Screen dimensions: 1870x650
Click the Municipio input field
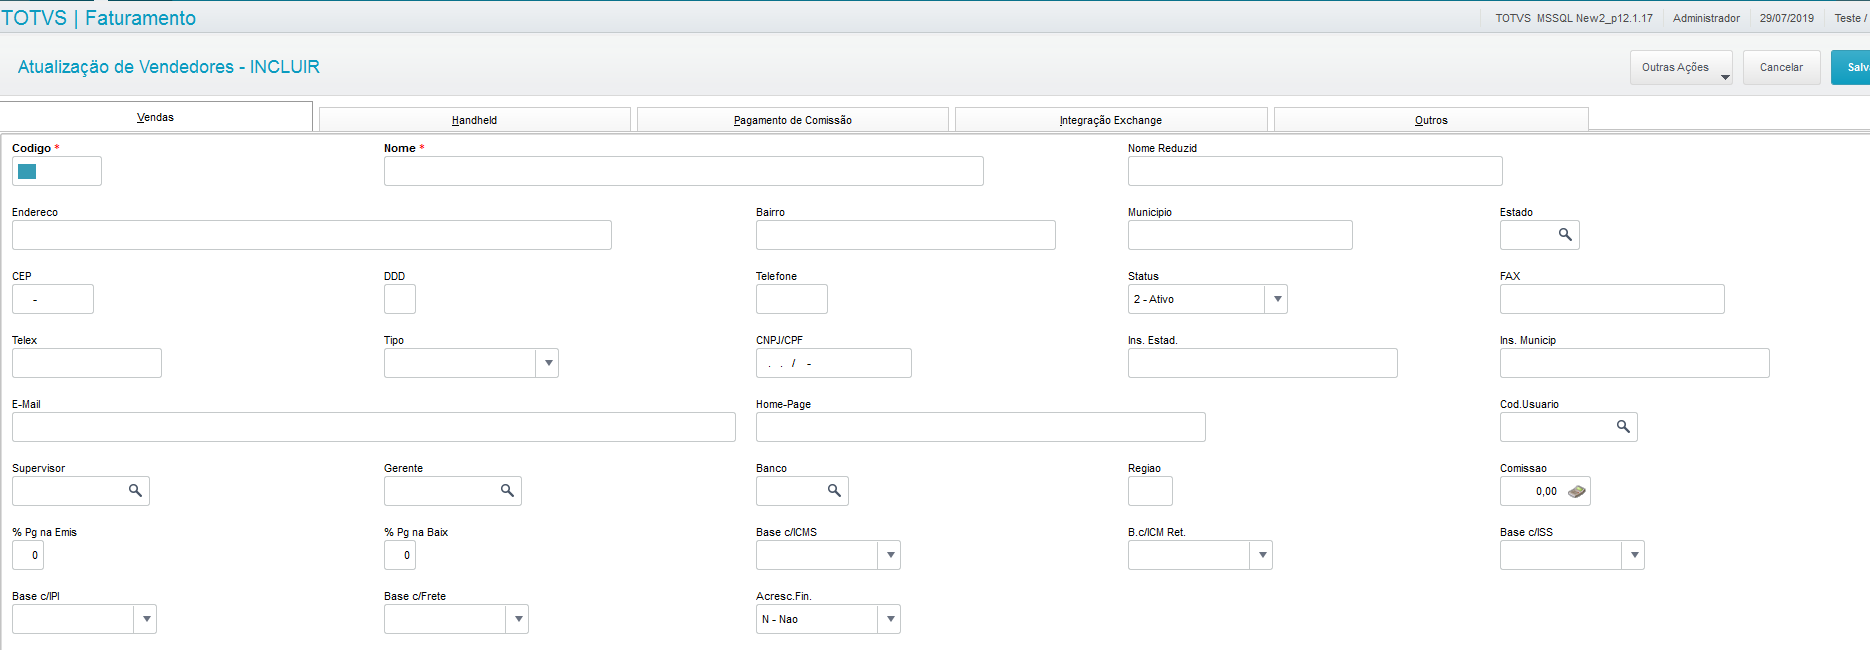click(1240, 235)
